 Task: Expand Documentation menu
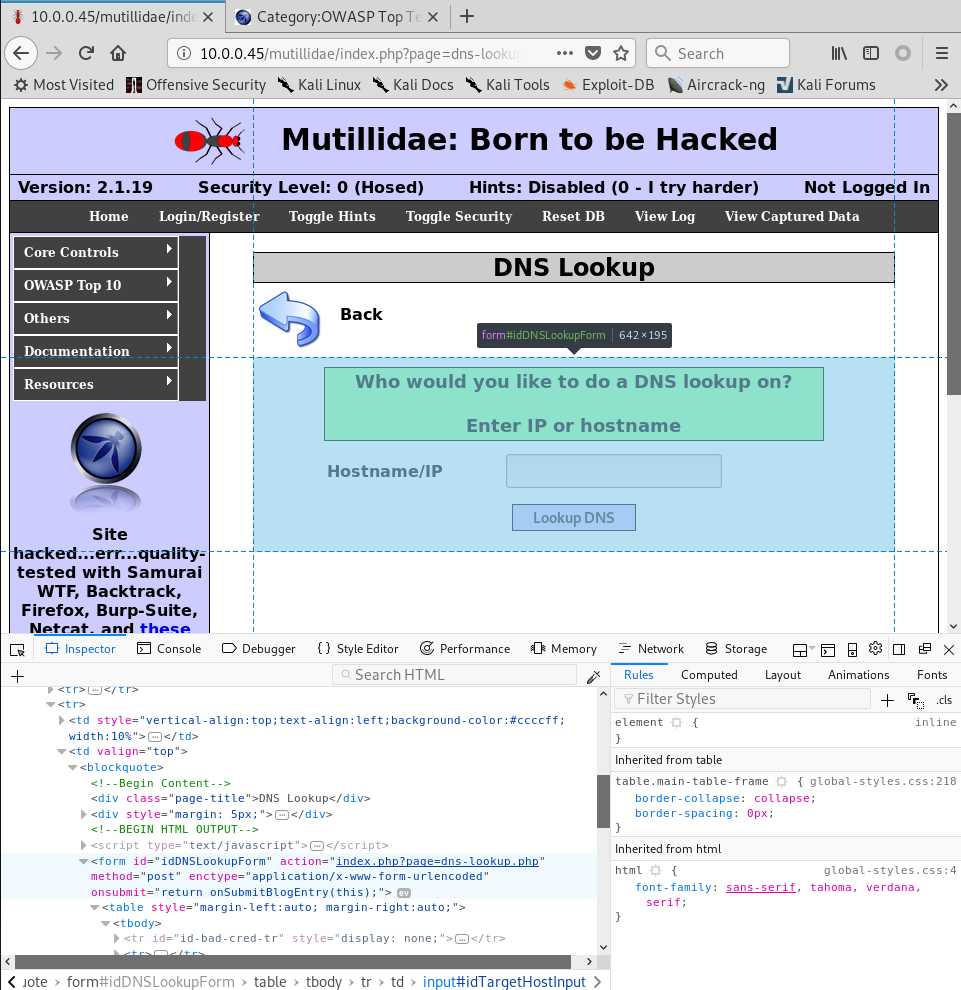95,350
